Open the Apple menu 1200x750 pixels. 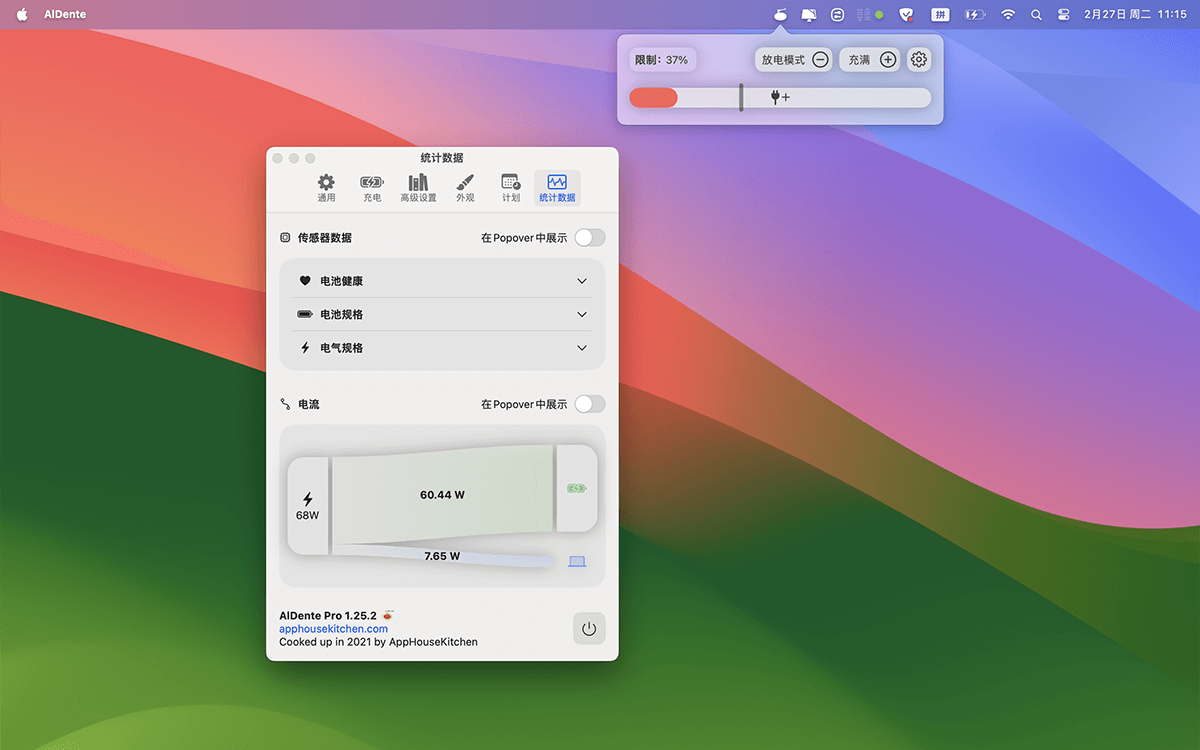(22, 14)
